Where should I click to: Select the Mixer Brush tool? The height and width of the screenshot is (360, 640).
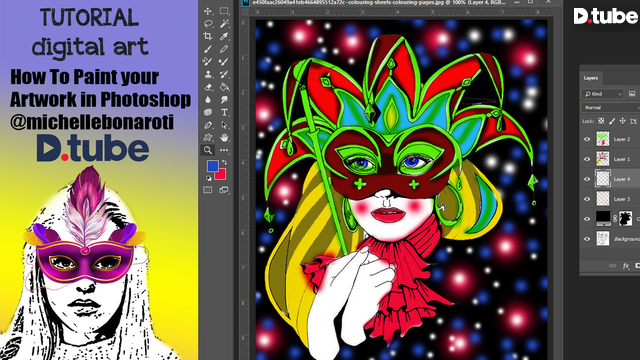point(224,62)
